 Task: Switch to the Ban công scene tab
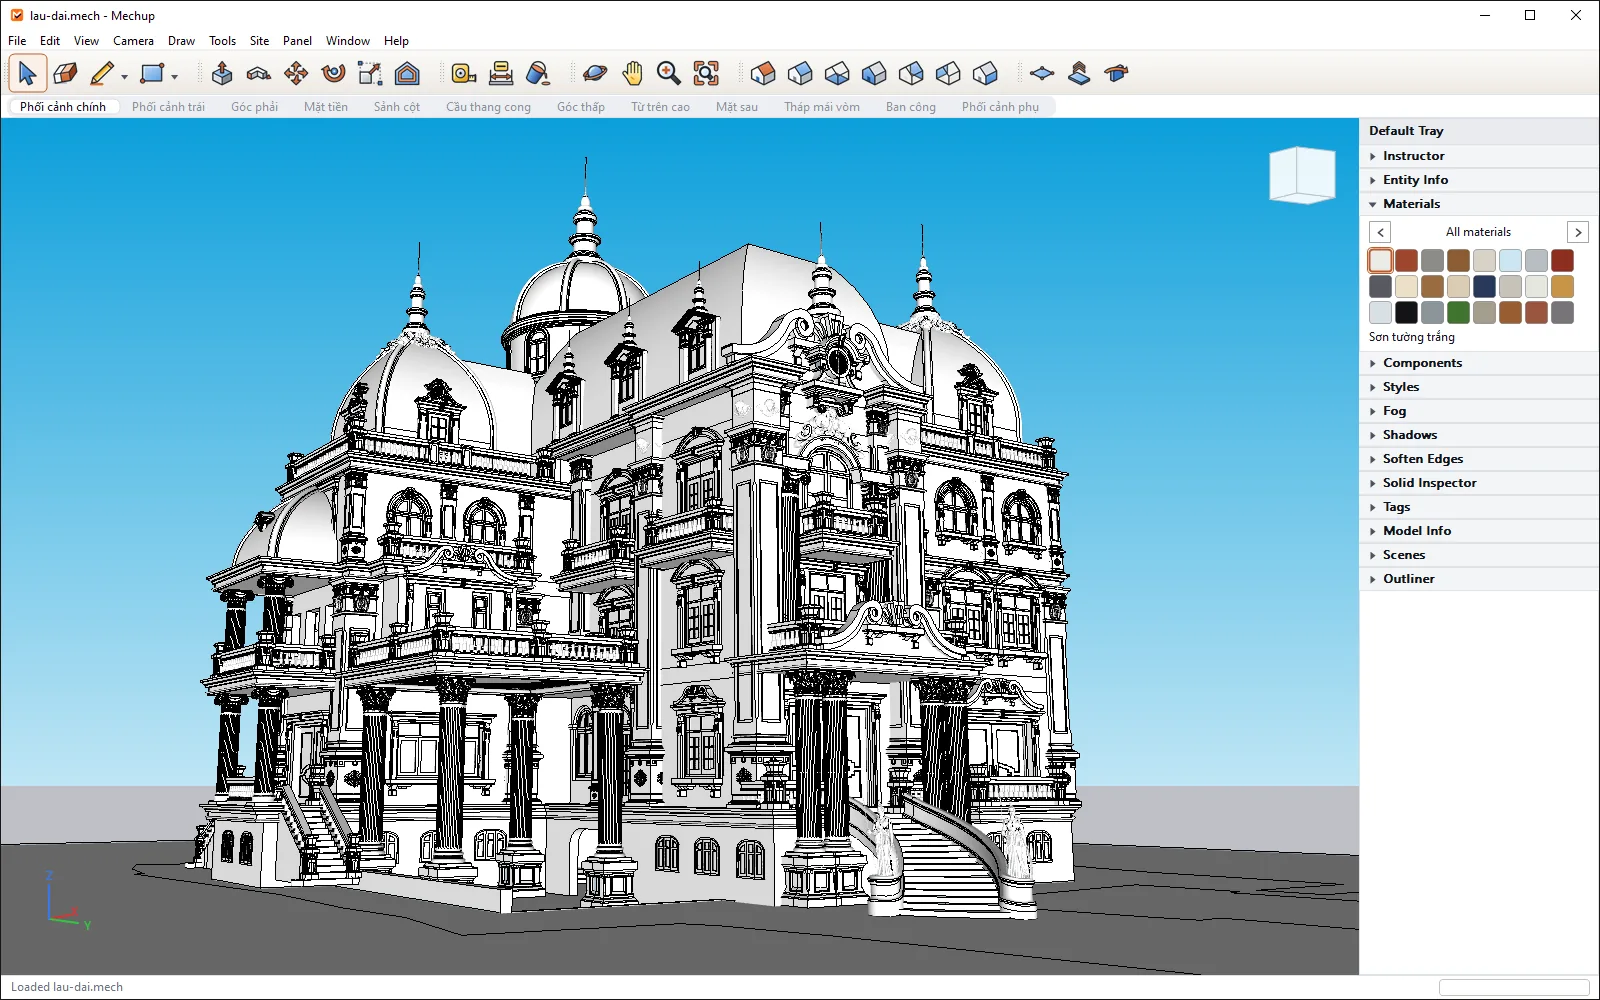point(911,107)
